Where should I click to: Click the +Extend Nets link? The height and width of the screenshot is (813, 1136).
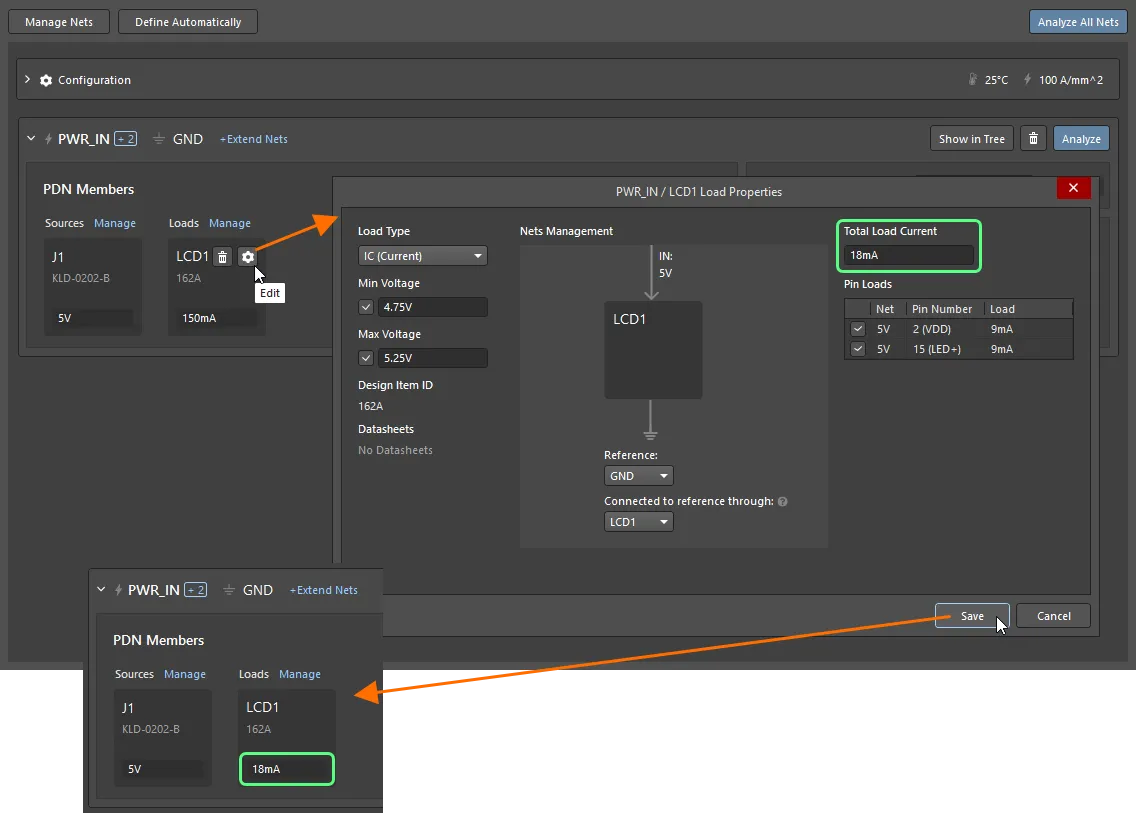[x=254, y=139]
